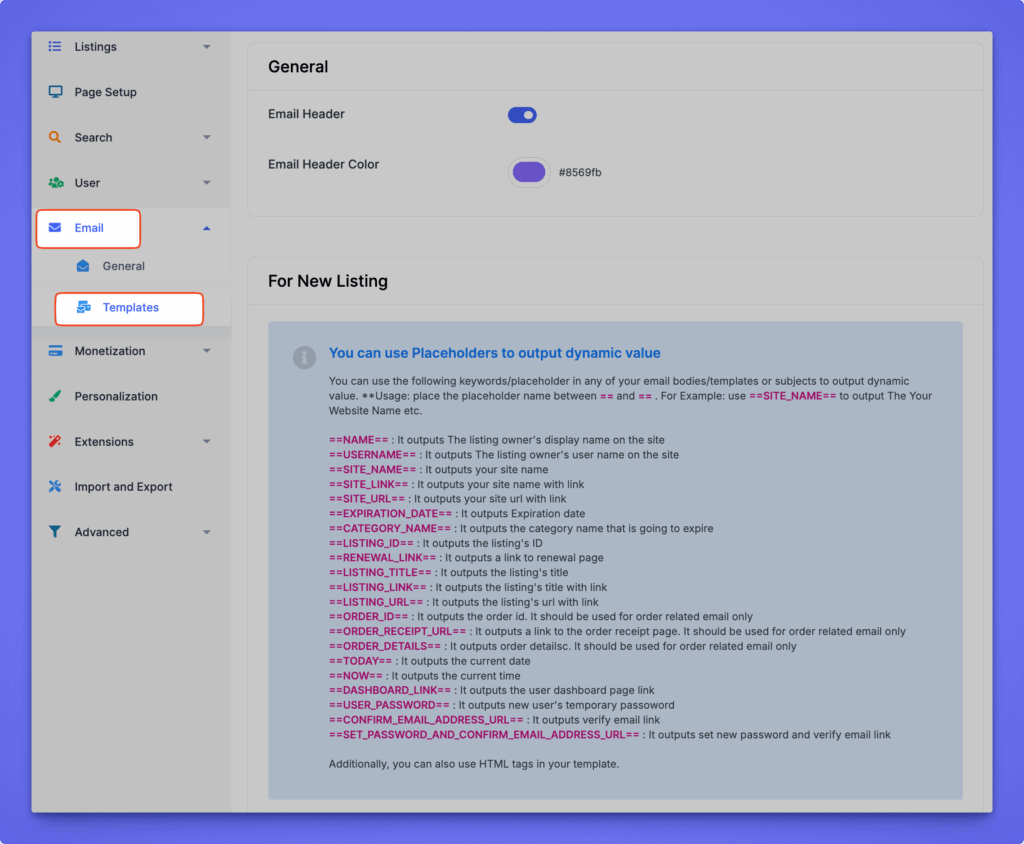The image size is (1024, 844).
Task: Disable the Email Header toggle
Action: [522, 115]
